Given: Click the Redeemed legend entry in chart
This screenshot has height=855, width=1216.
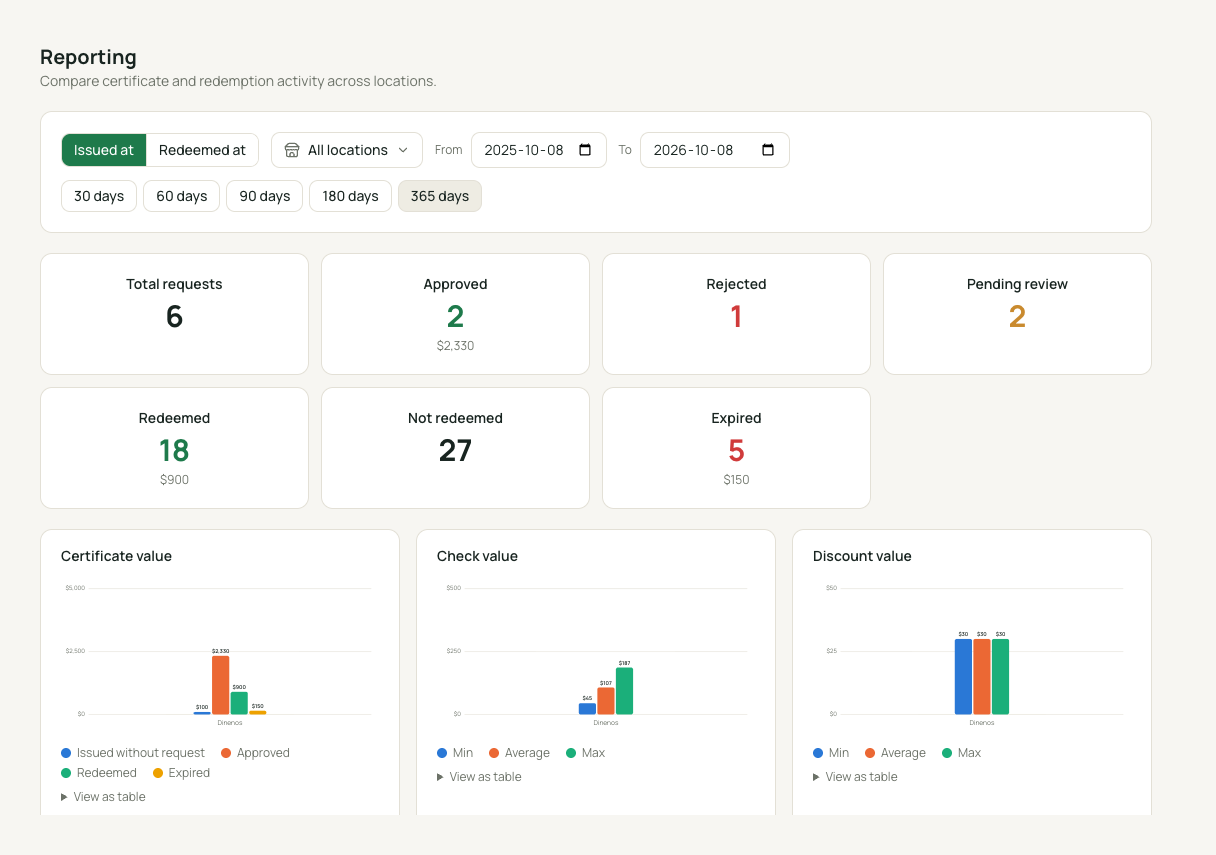Looking at the screenshot, I should [99, 773].
